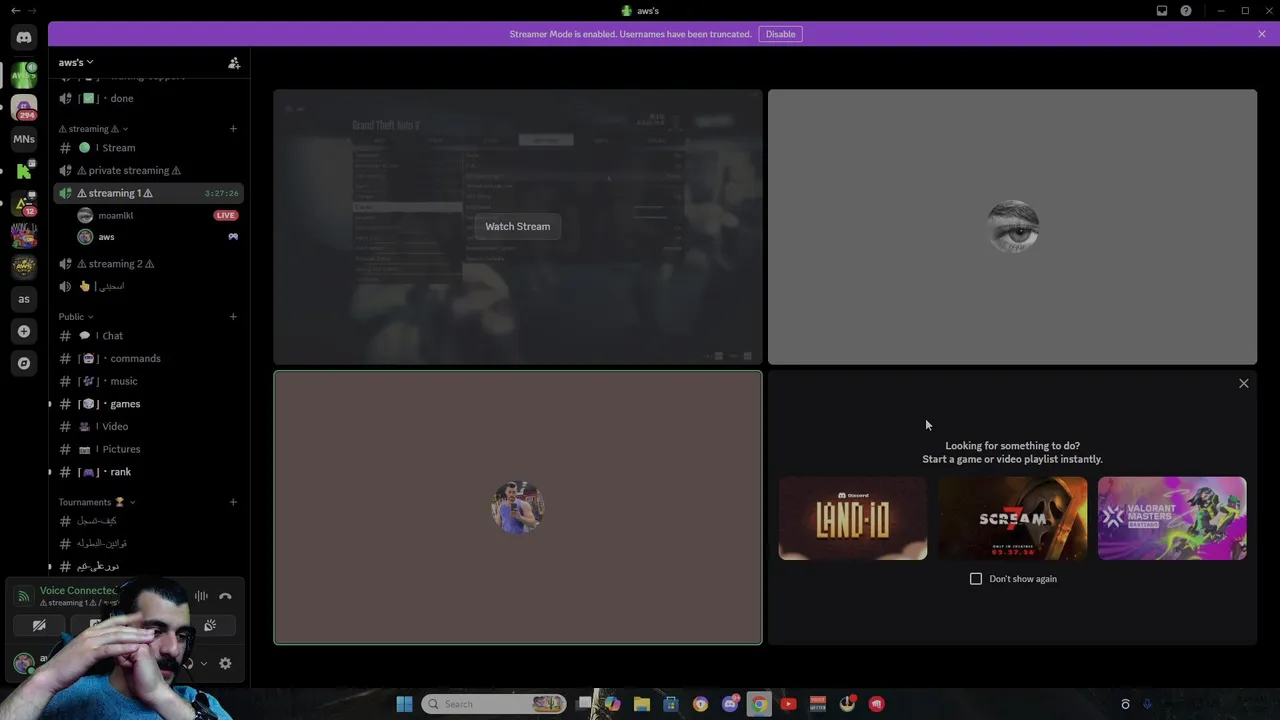
Task: Open the Valorant Masters card
Action: coord(1172,518)
